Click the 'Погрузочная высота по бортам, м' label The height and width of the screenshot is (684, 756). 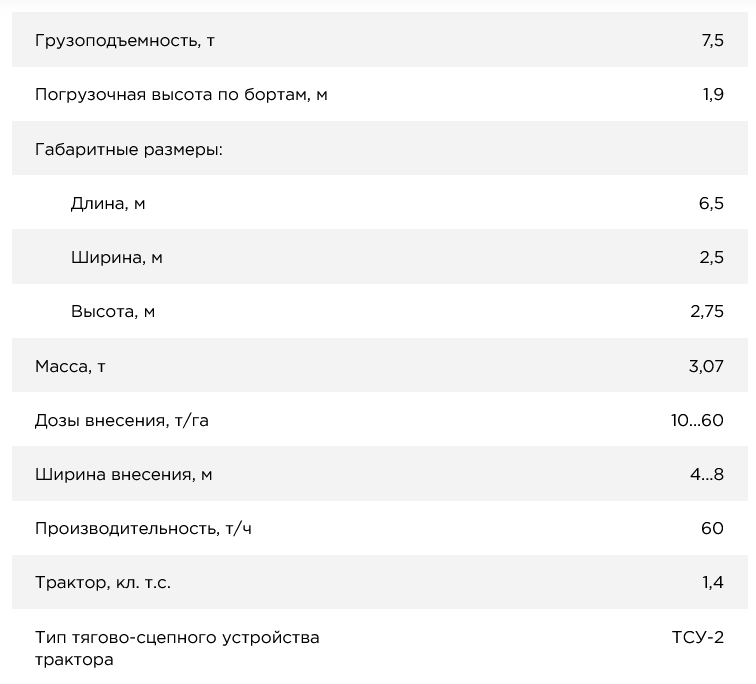[181, 95]
